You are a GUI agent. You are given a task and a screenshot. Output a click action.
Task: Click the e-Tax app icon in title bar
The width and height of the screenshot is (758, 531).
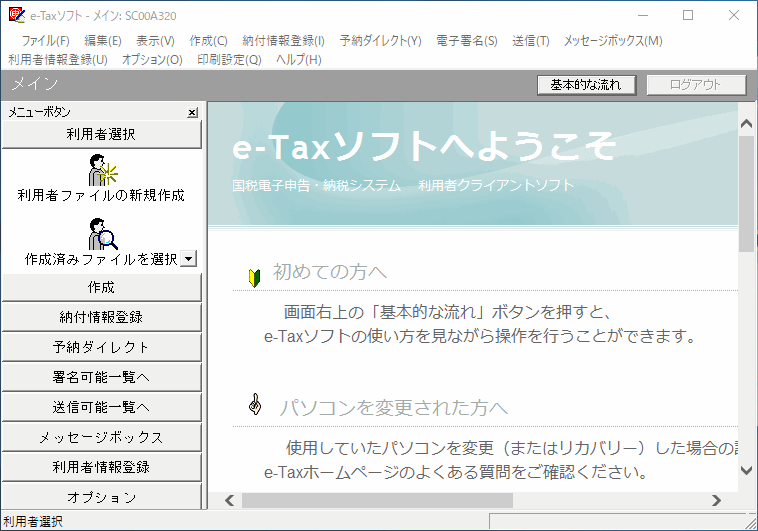16,15
